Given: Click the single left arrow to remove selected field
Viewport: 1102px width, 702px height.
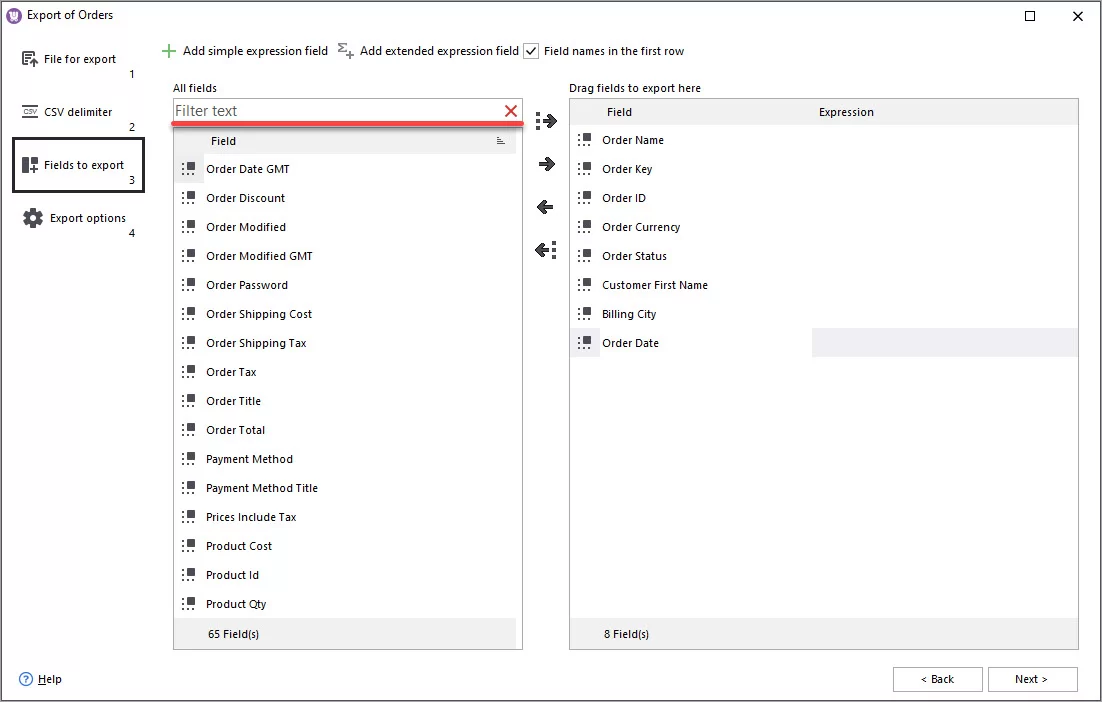Looking at the screenshot, I should click(x=545, y=207).
